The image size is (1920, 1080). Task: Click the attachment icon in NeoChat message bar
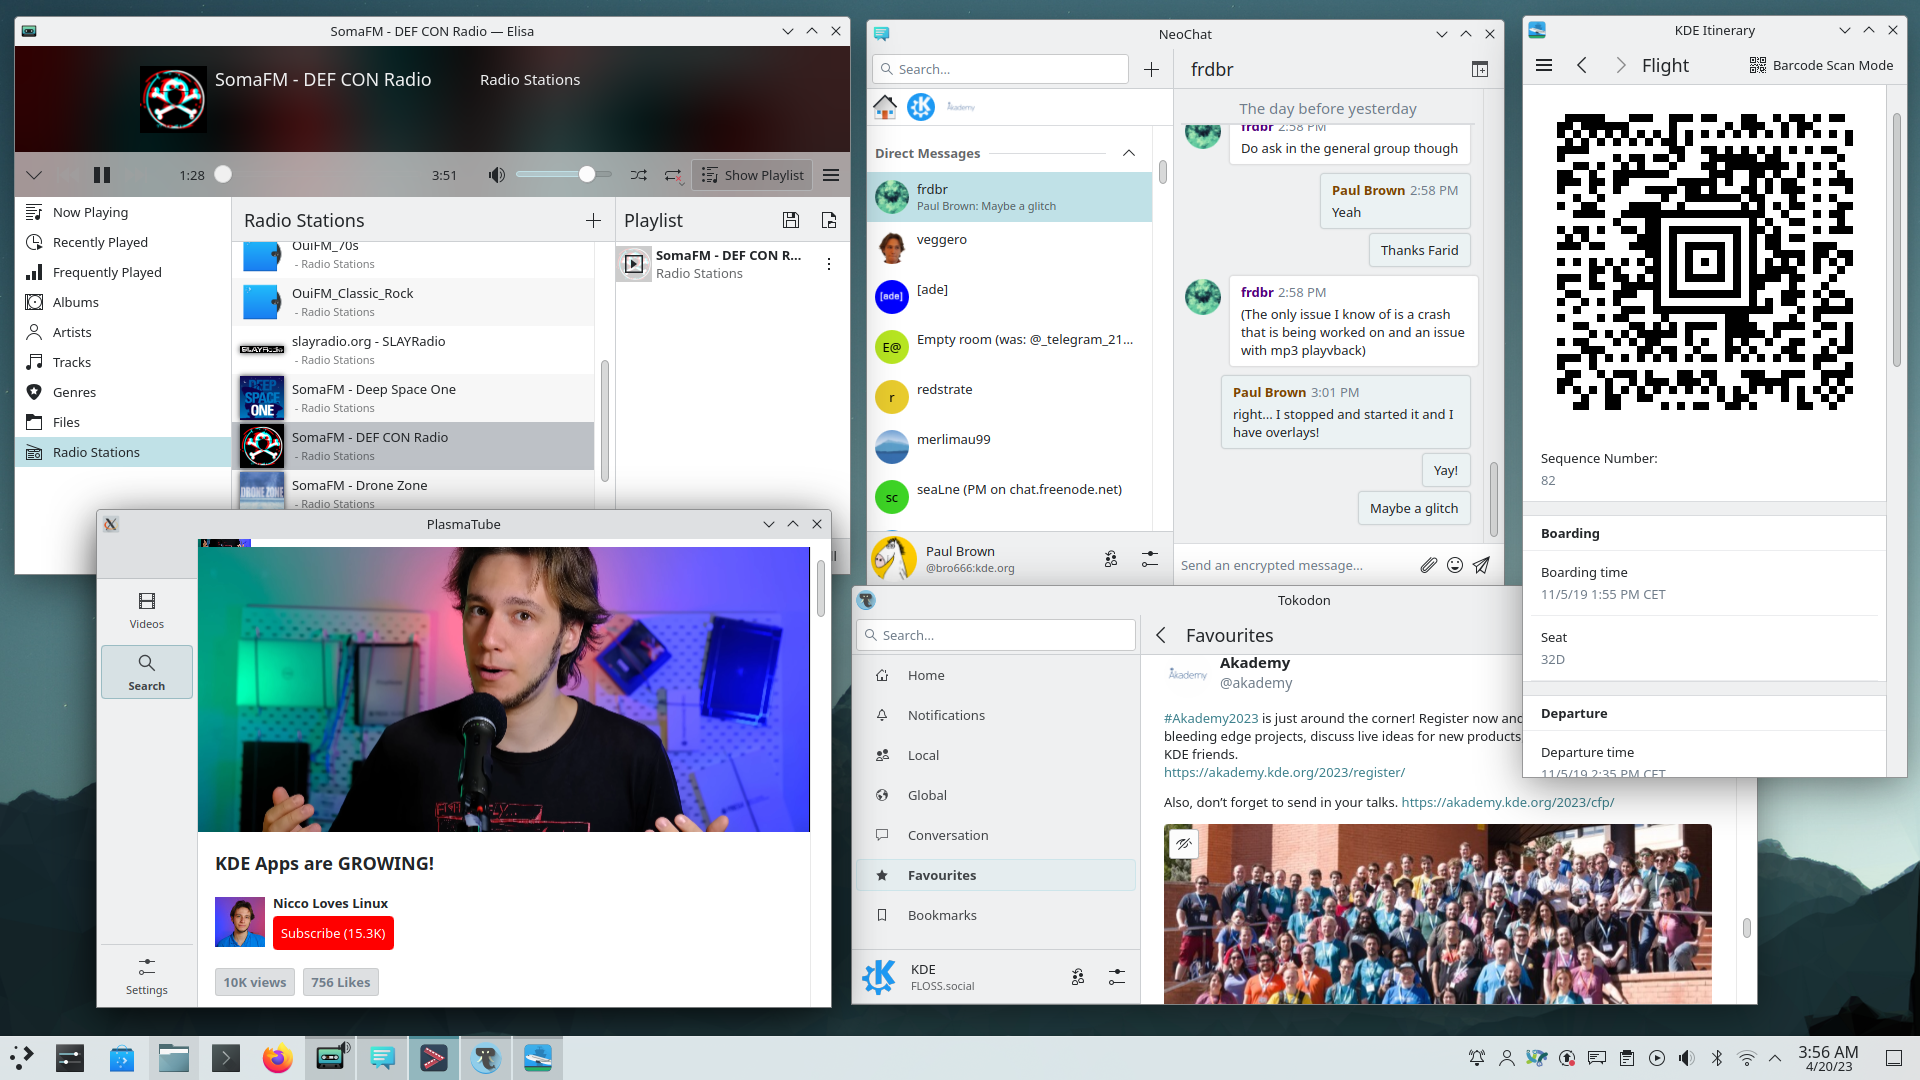pos(1427,564)
